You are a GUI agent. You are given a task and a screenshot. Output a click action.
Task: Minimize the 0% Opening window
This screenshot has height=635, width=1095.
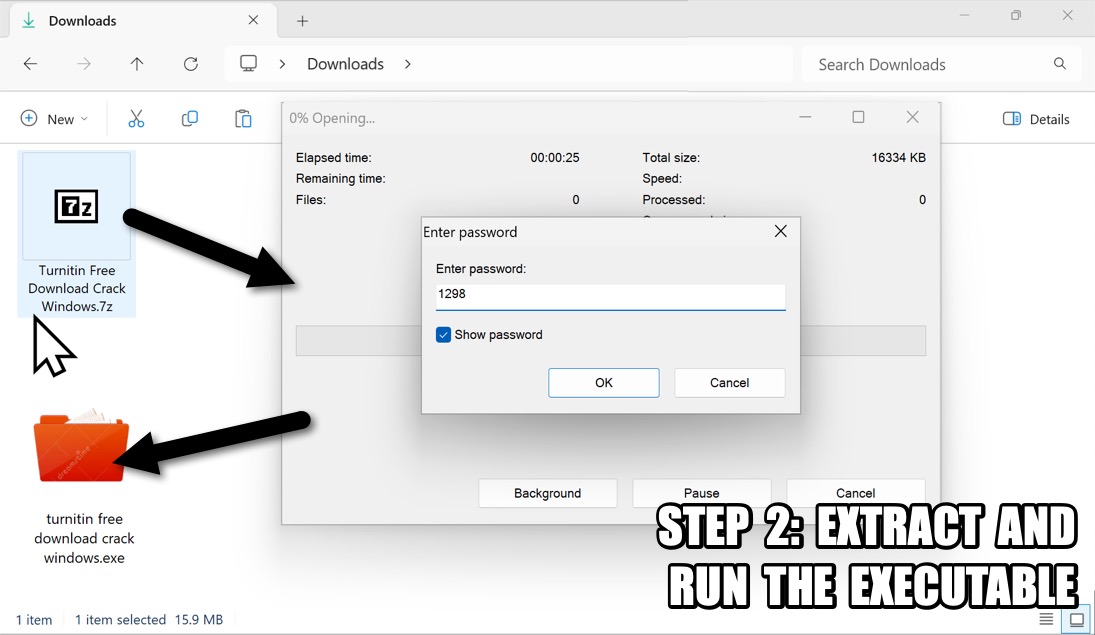805,117
